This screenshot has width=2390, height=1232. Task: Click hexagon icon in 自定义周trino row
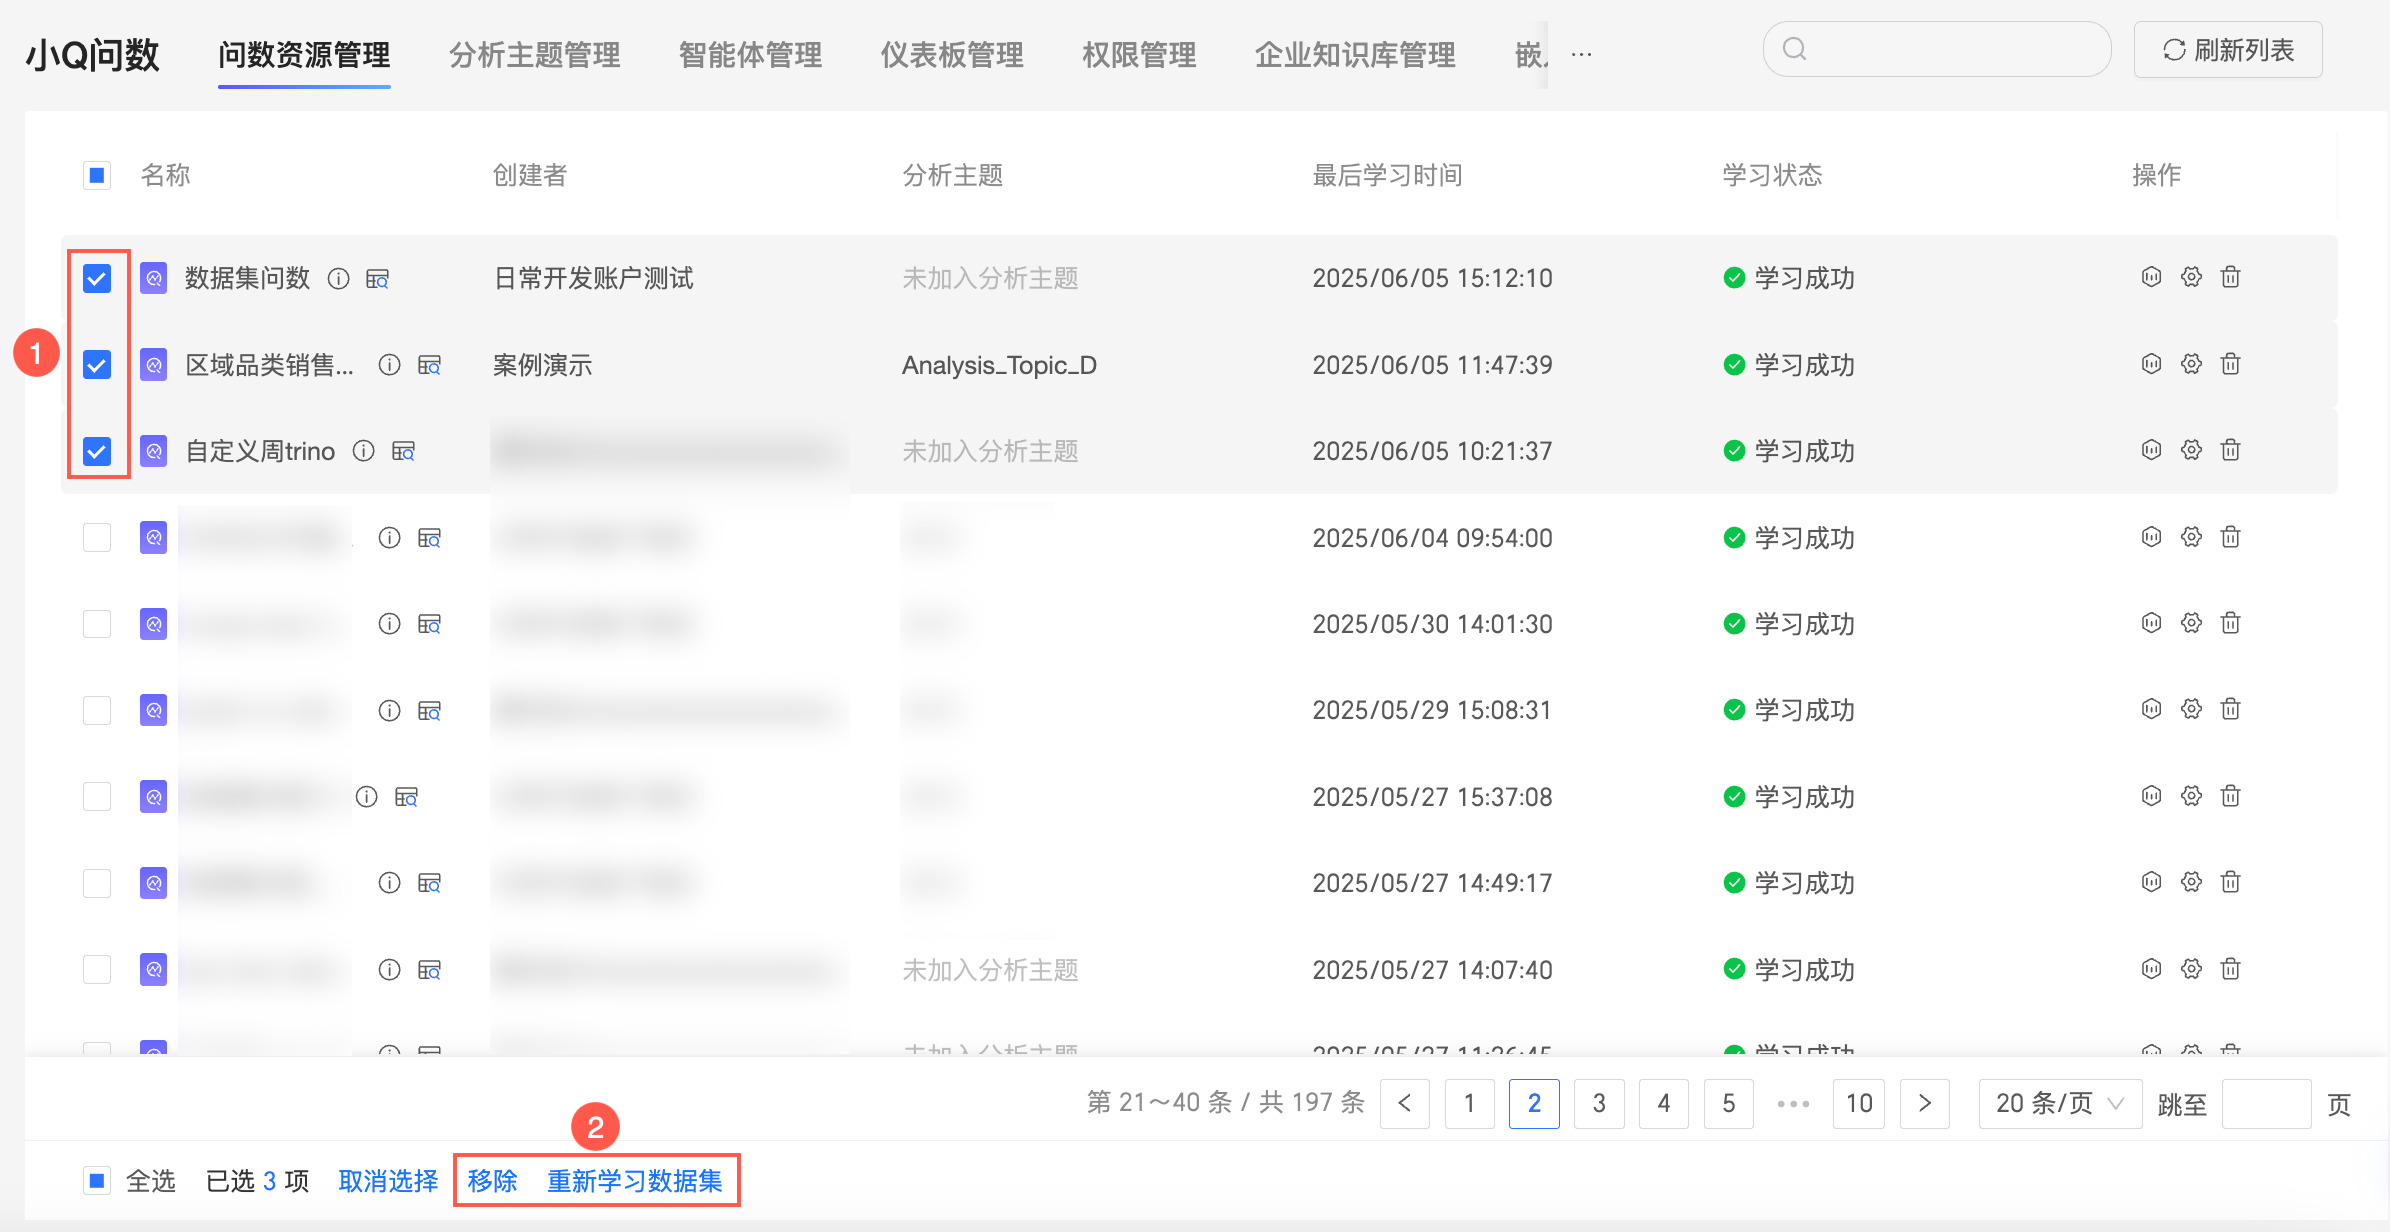(x=2152, y=450)
